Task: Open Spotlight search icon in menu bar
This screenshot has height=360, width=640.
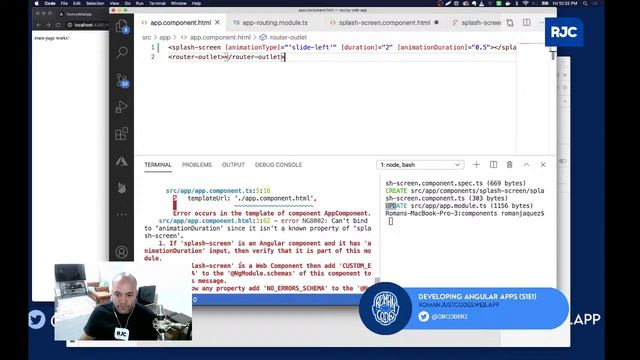Action: coord(585,3)
